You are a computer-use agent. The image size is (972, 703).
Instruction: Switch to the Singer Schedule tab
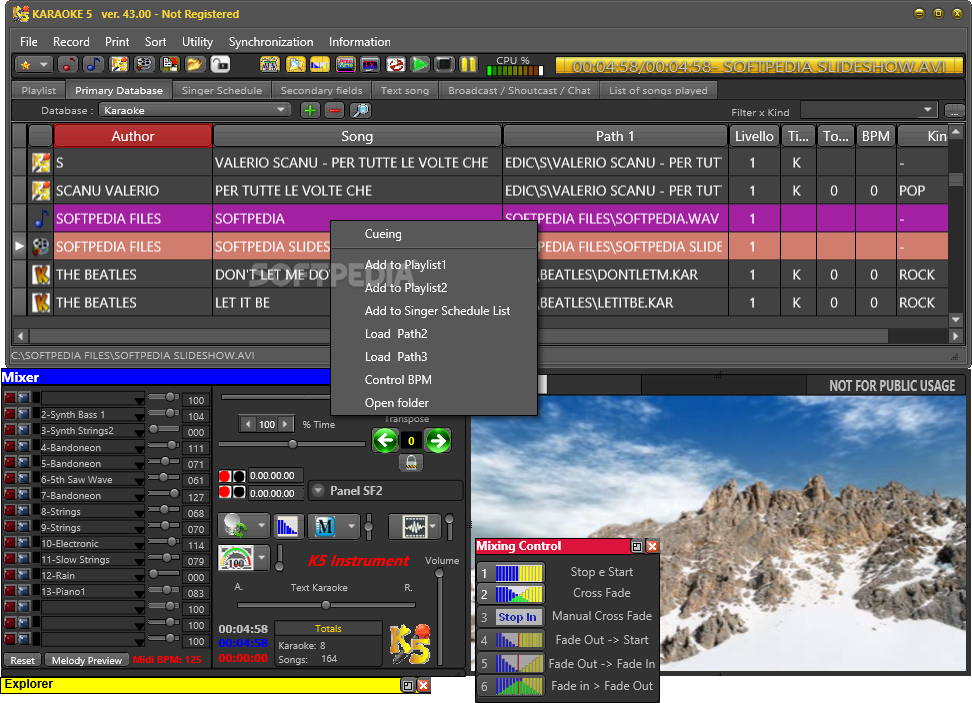[x=221, y=91]
